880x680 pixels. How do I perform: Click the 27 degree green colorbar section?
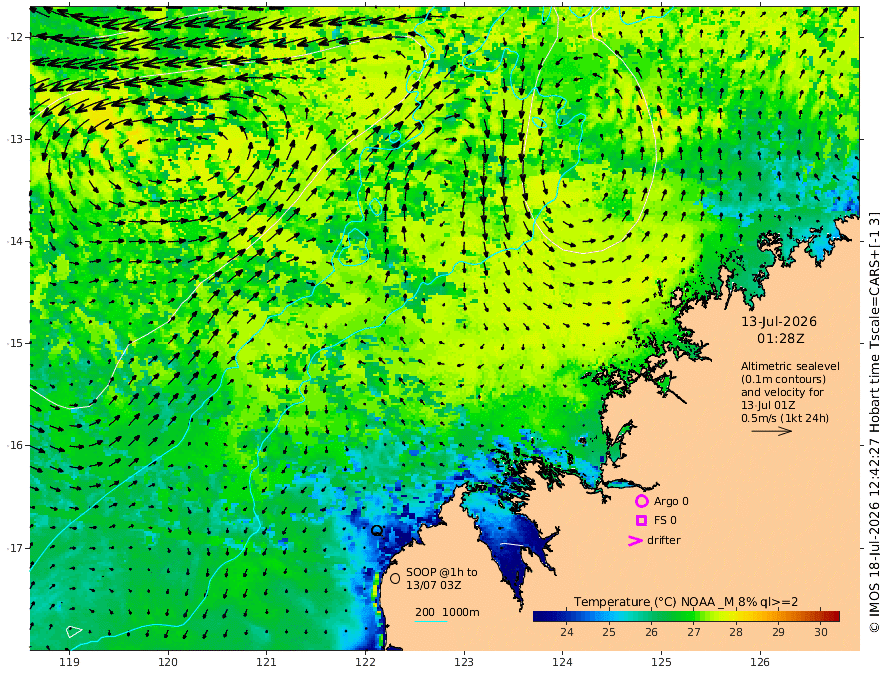694,617
